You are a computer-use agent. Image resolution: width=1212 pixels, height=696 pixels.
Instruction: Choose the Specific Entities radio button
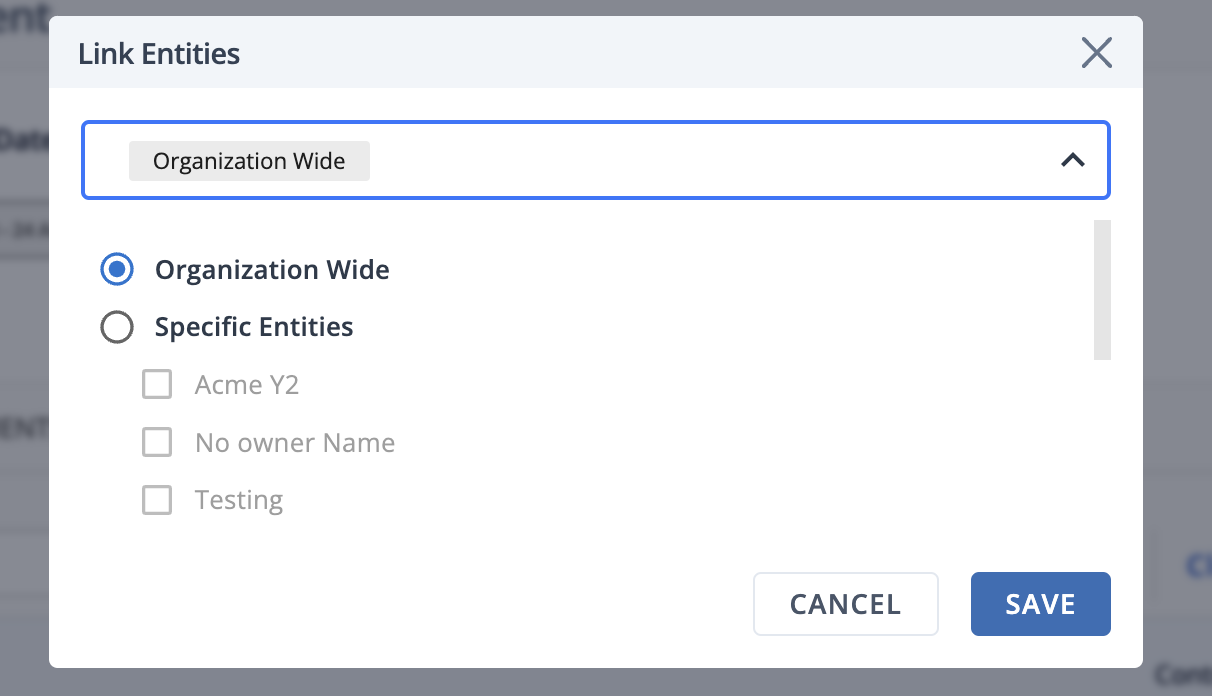pyautogui.click(x=117, y=327)
